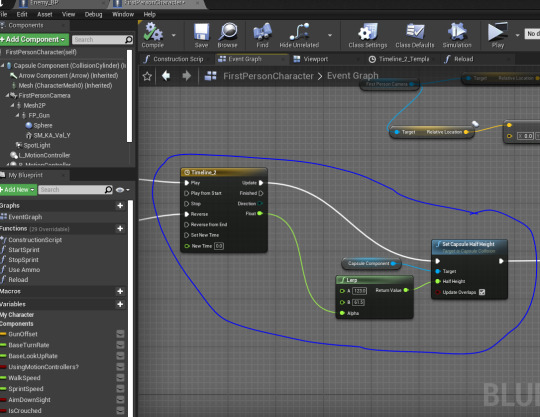
Task: Click Lerp A value field
Action: pos(360,291)
